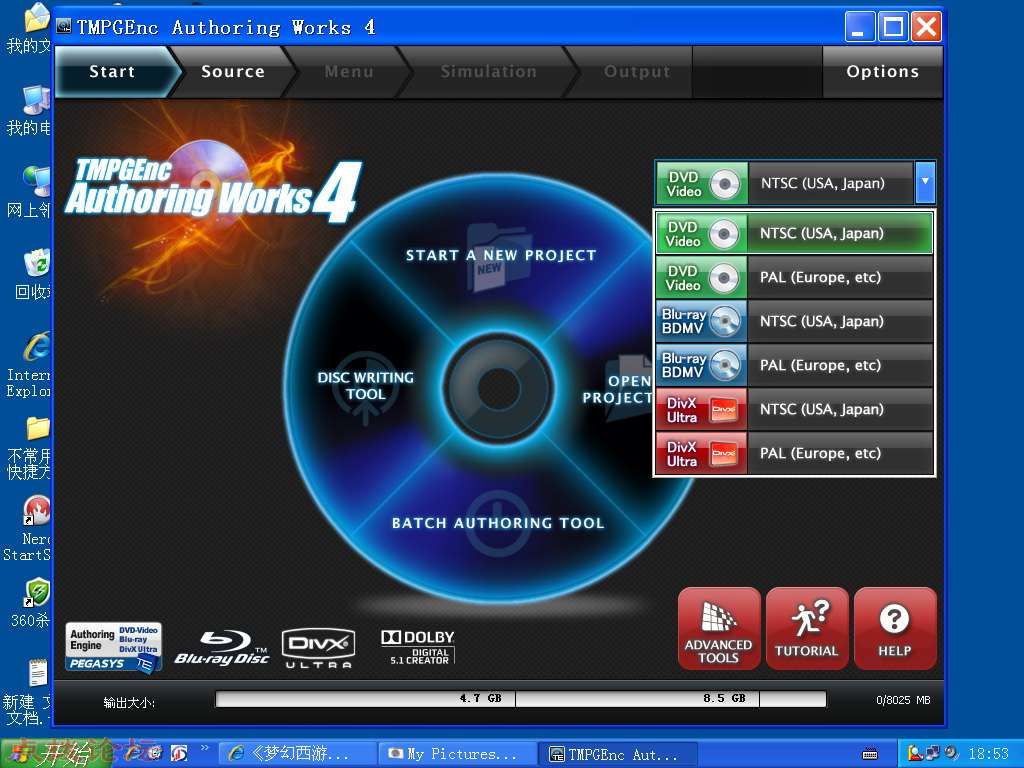The image size is (1024, 768).
Task: Click the DivX Ultra logo
Action: 318,648
